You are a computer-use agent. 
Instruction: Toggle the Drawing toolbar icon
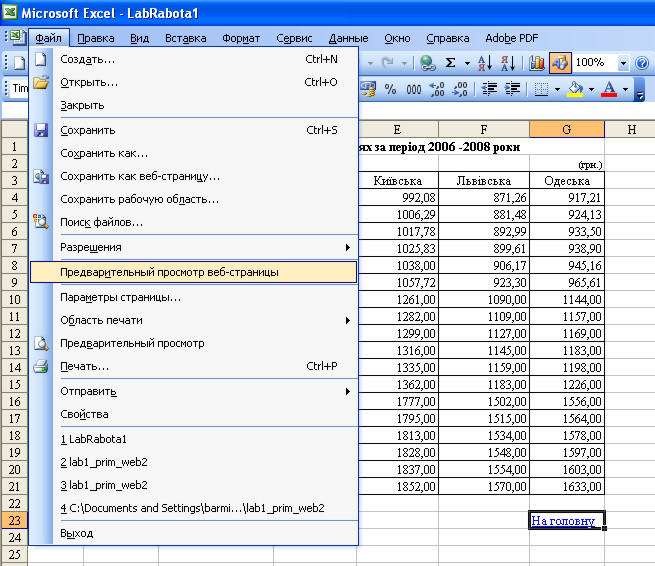[x=560, y=63]
